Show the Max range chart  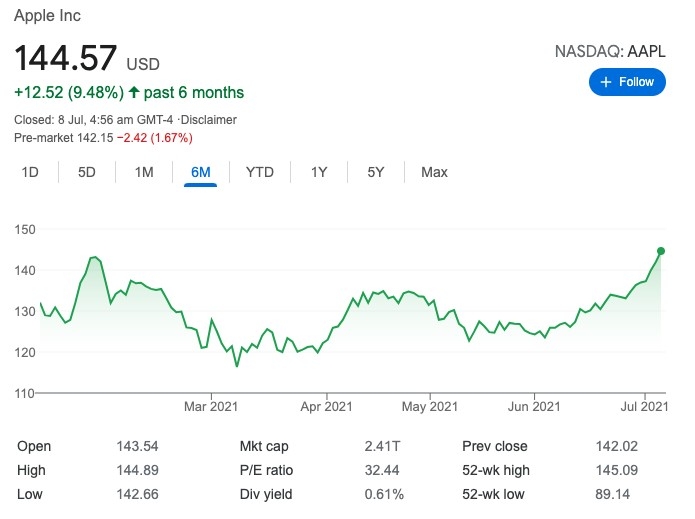click(434, 172)
